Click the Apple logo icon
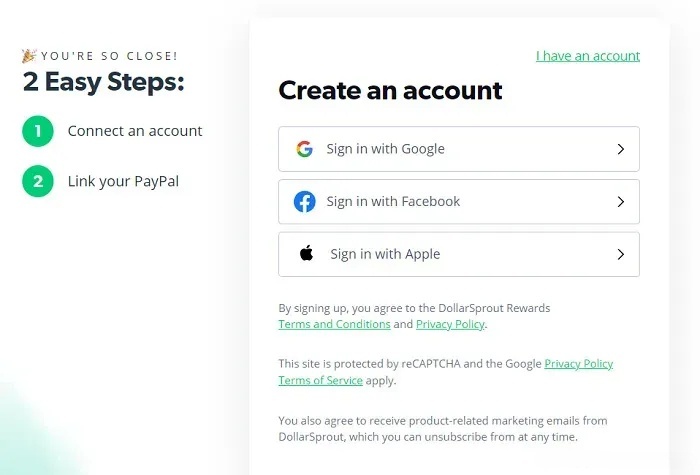 pyautogui.click(x=306, y=254)
